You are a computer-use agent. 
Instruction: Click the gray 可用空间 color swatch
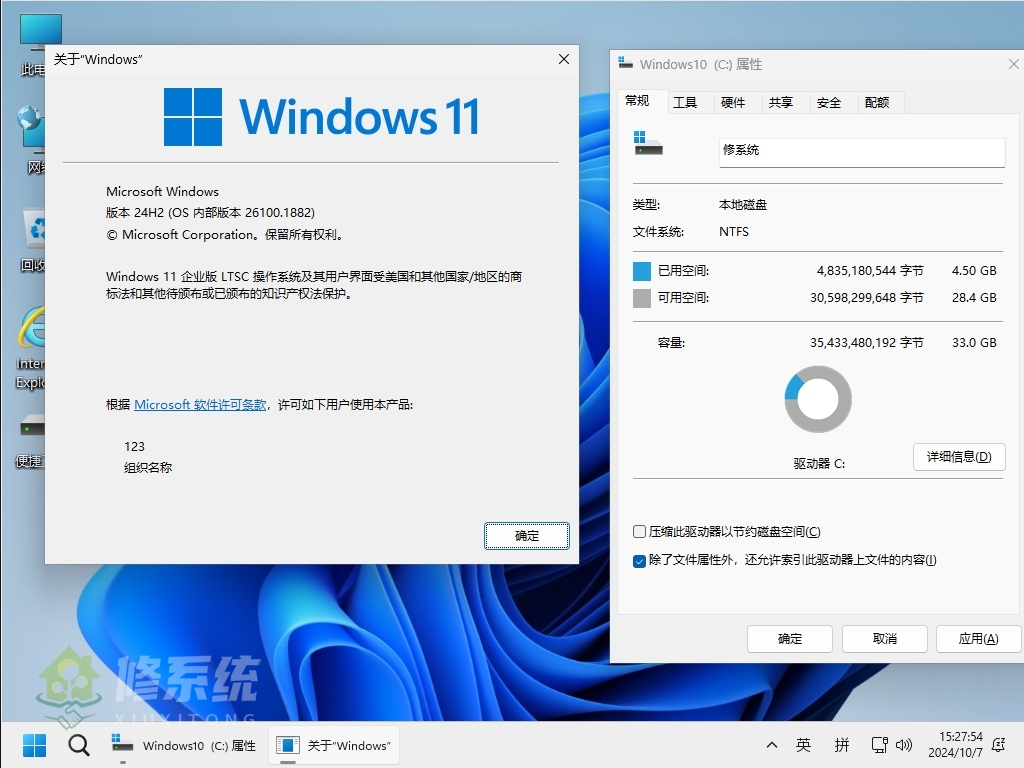click(x=642, y=298)
